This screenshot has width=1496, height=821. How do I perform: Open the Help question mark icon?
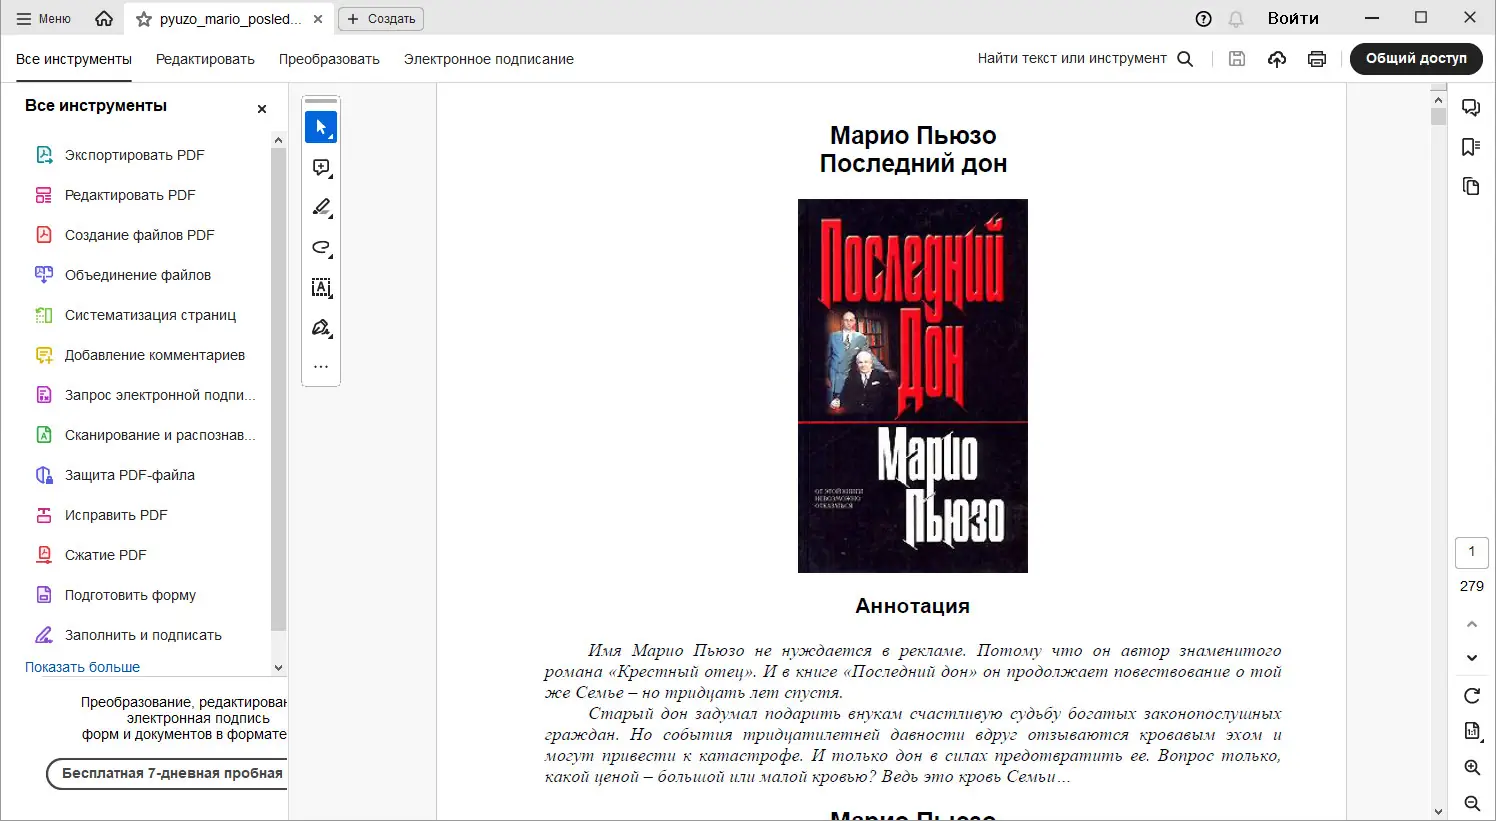(1204, 19)
